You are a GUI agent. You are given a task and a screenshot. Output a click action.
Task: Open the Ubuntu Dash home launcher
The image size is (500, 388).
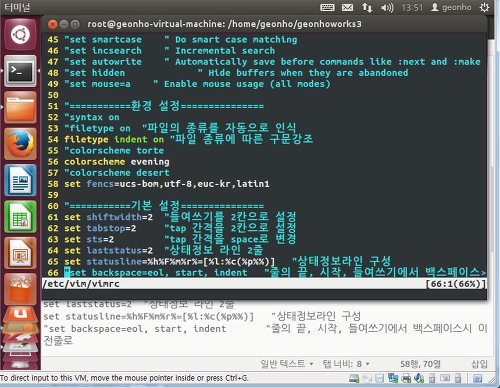click(x=20, y=35)
